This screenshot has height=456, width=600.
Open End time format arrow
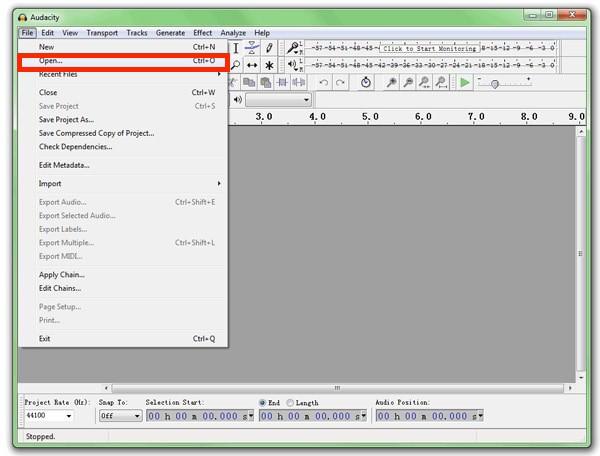click(364, 416)
